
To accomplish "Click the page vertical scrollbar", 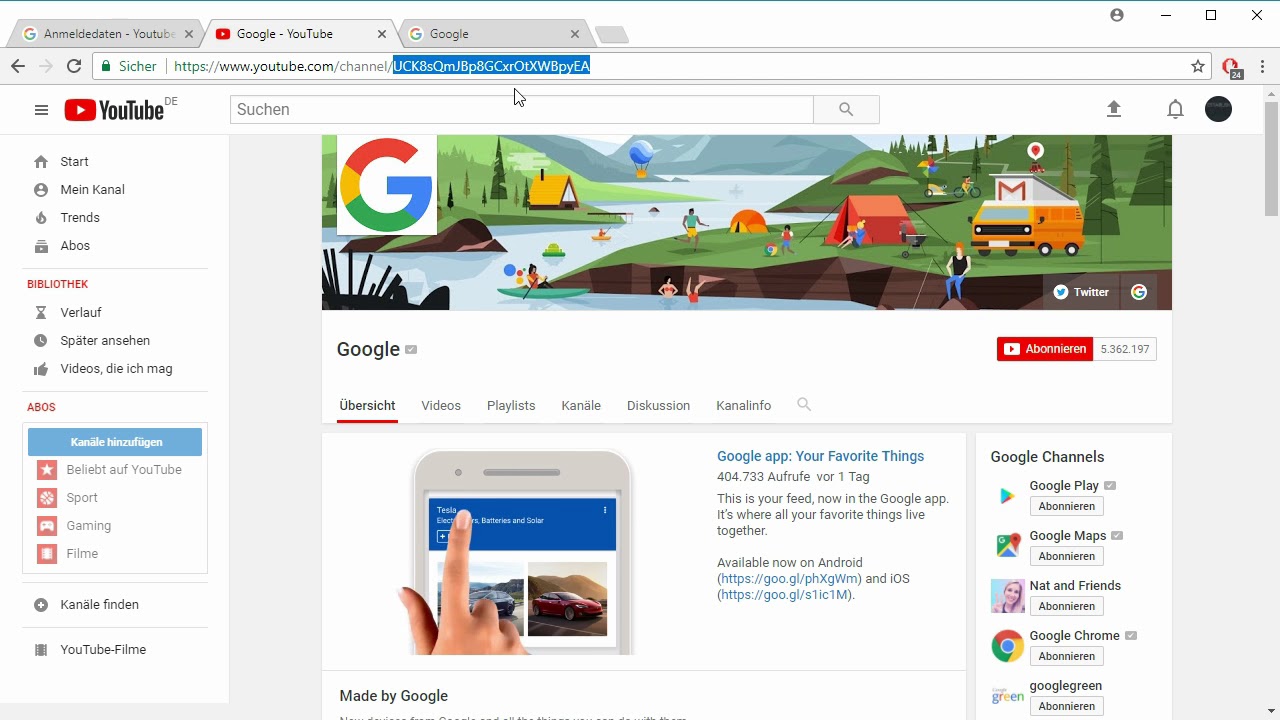I will click(x=1271, y=158).
